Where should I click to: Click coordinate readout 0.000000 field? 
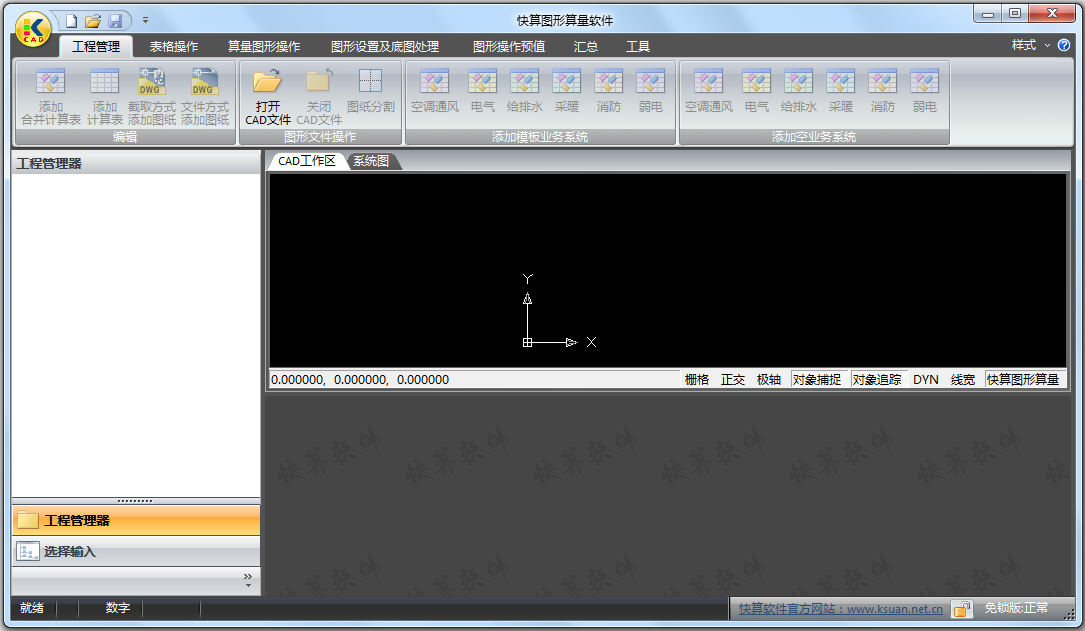pyautogui.click(x=475, y=379)
